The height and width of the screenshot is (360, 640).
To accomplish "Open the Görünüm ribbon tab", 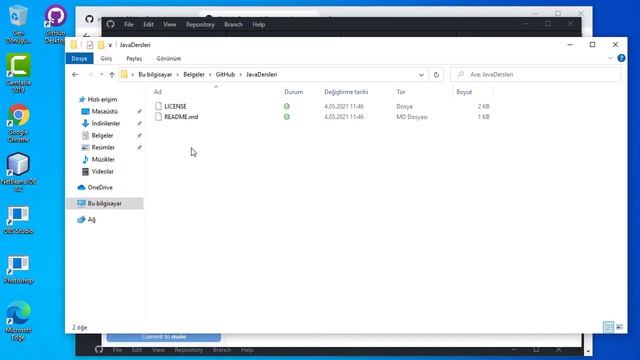I will click(169, 58).
